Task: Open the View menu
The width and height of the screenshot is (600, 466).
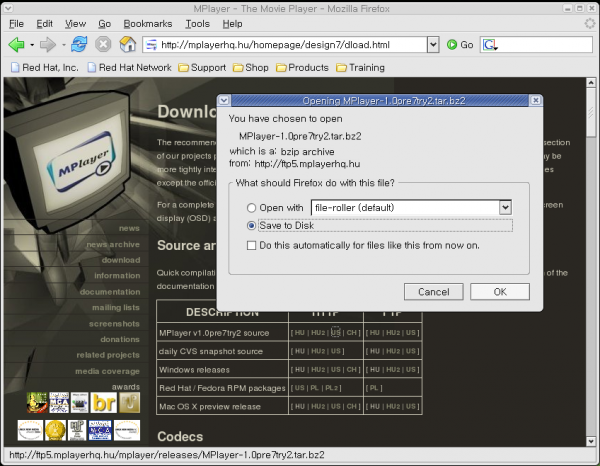Action: tap(75, 24)
